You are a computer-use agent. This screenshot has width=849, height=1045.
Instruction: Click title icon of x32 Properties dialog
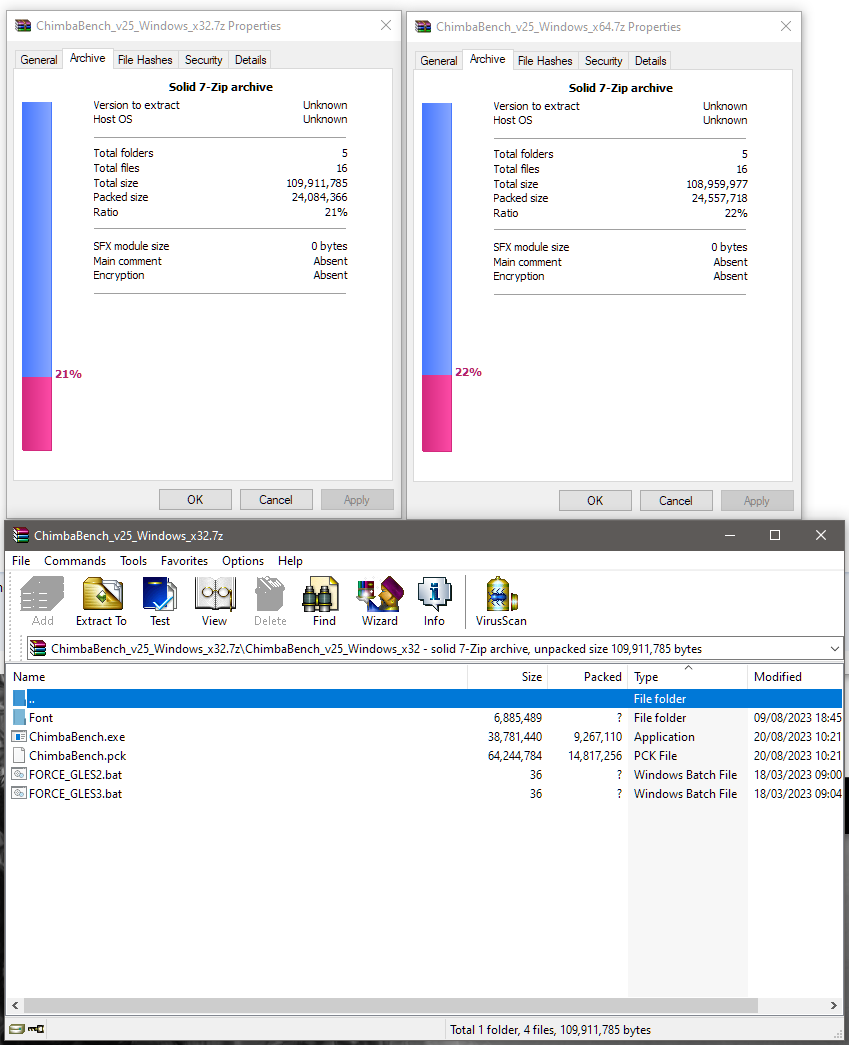pyautogui.click(x=23, y=25)
